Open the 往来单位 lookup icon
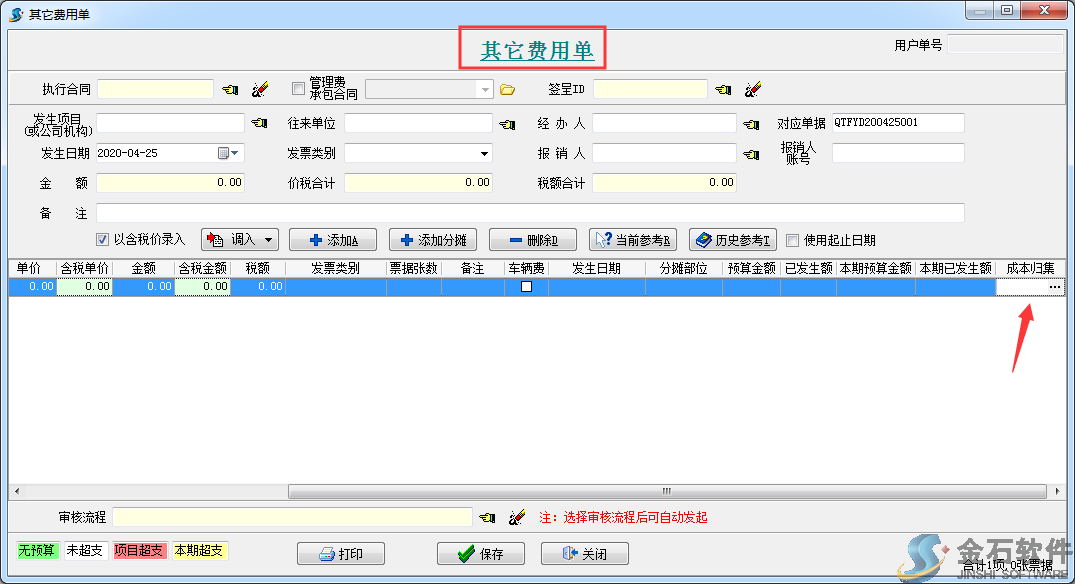This screenshot has width=1075, height=584. point(506,123)
